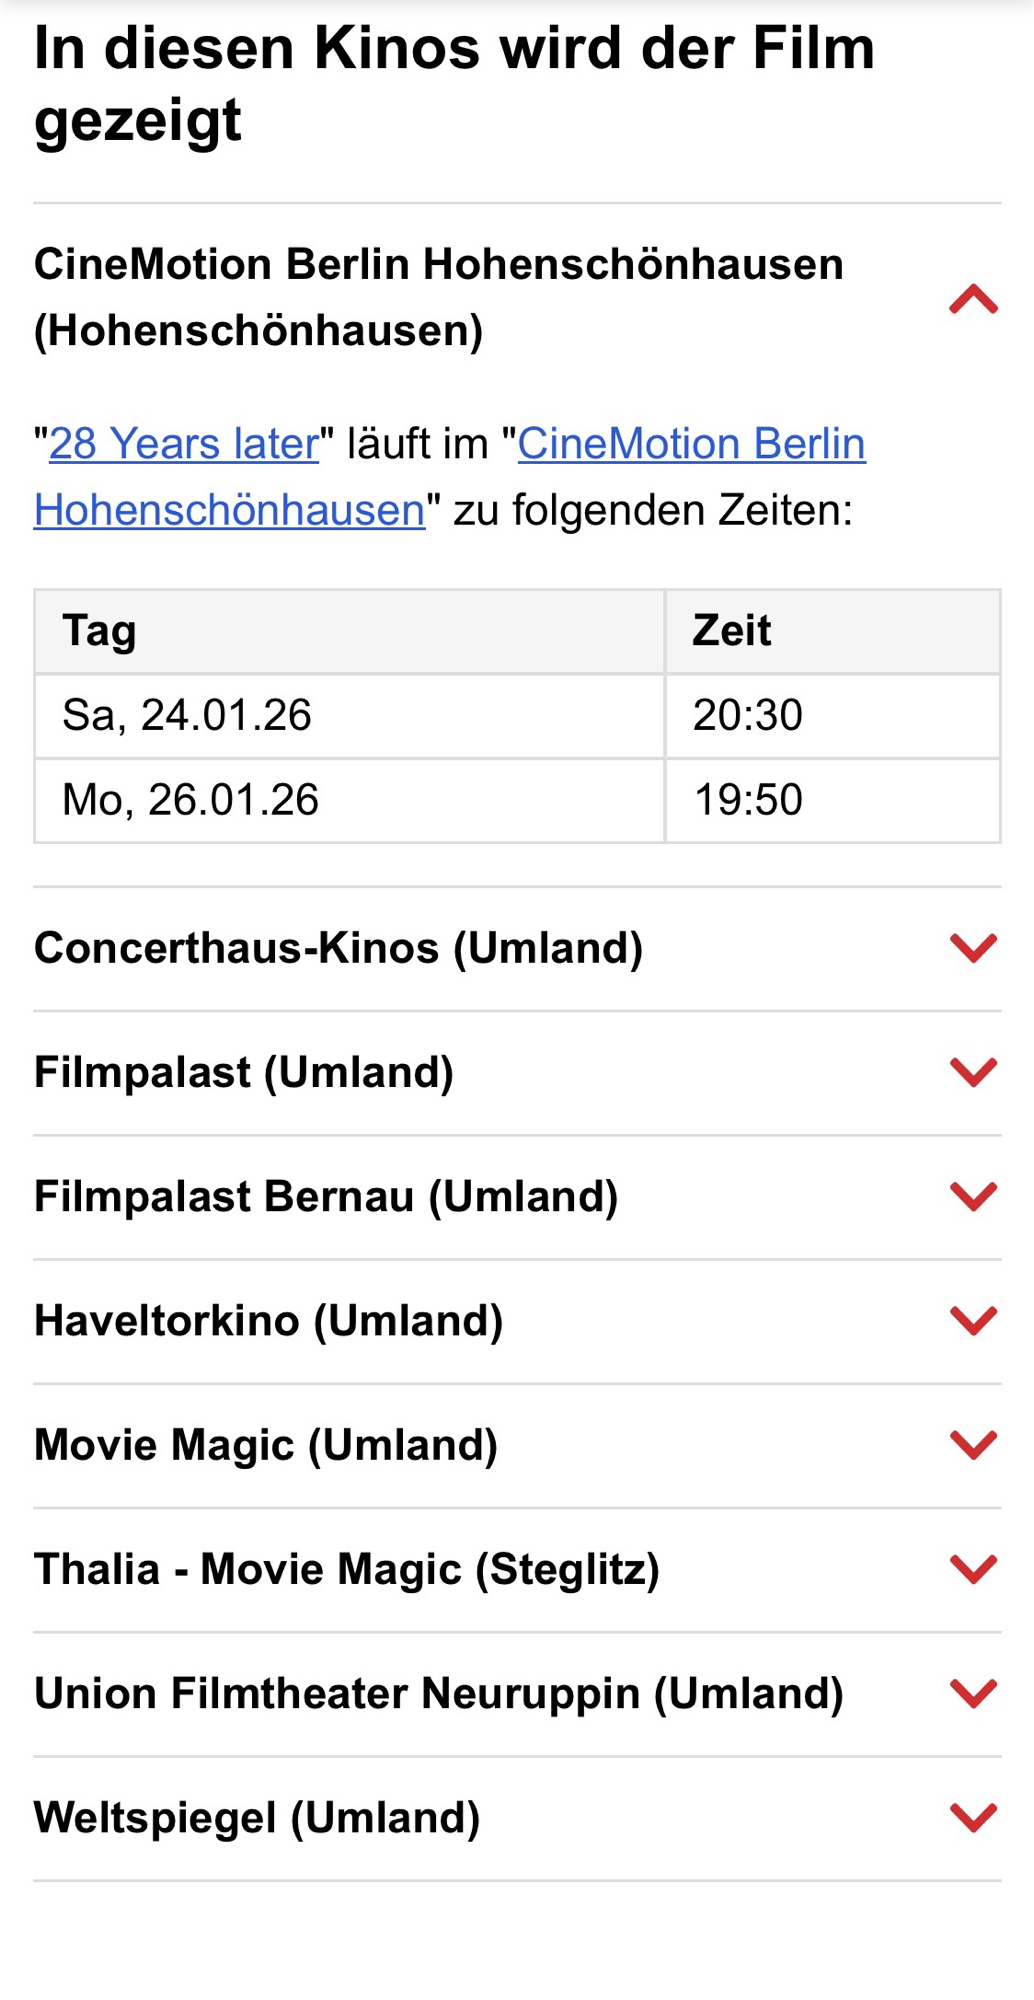This screenshot has width=1034, height=2000.
Task: Open the Haveltorkino (Umland) entry
Action: (x=268, y=1321)
